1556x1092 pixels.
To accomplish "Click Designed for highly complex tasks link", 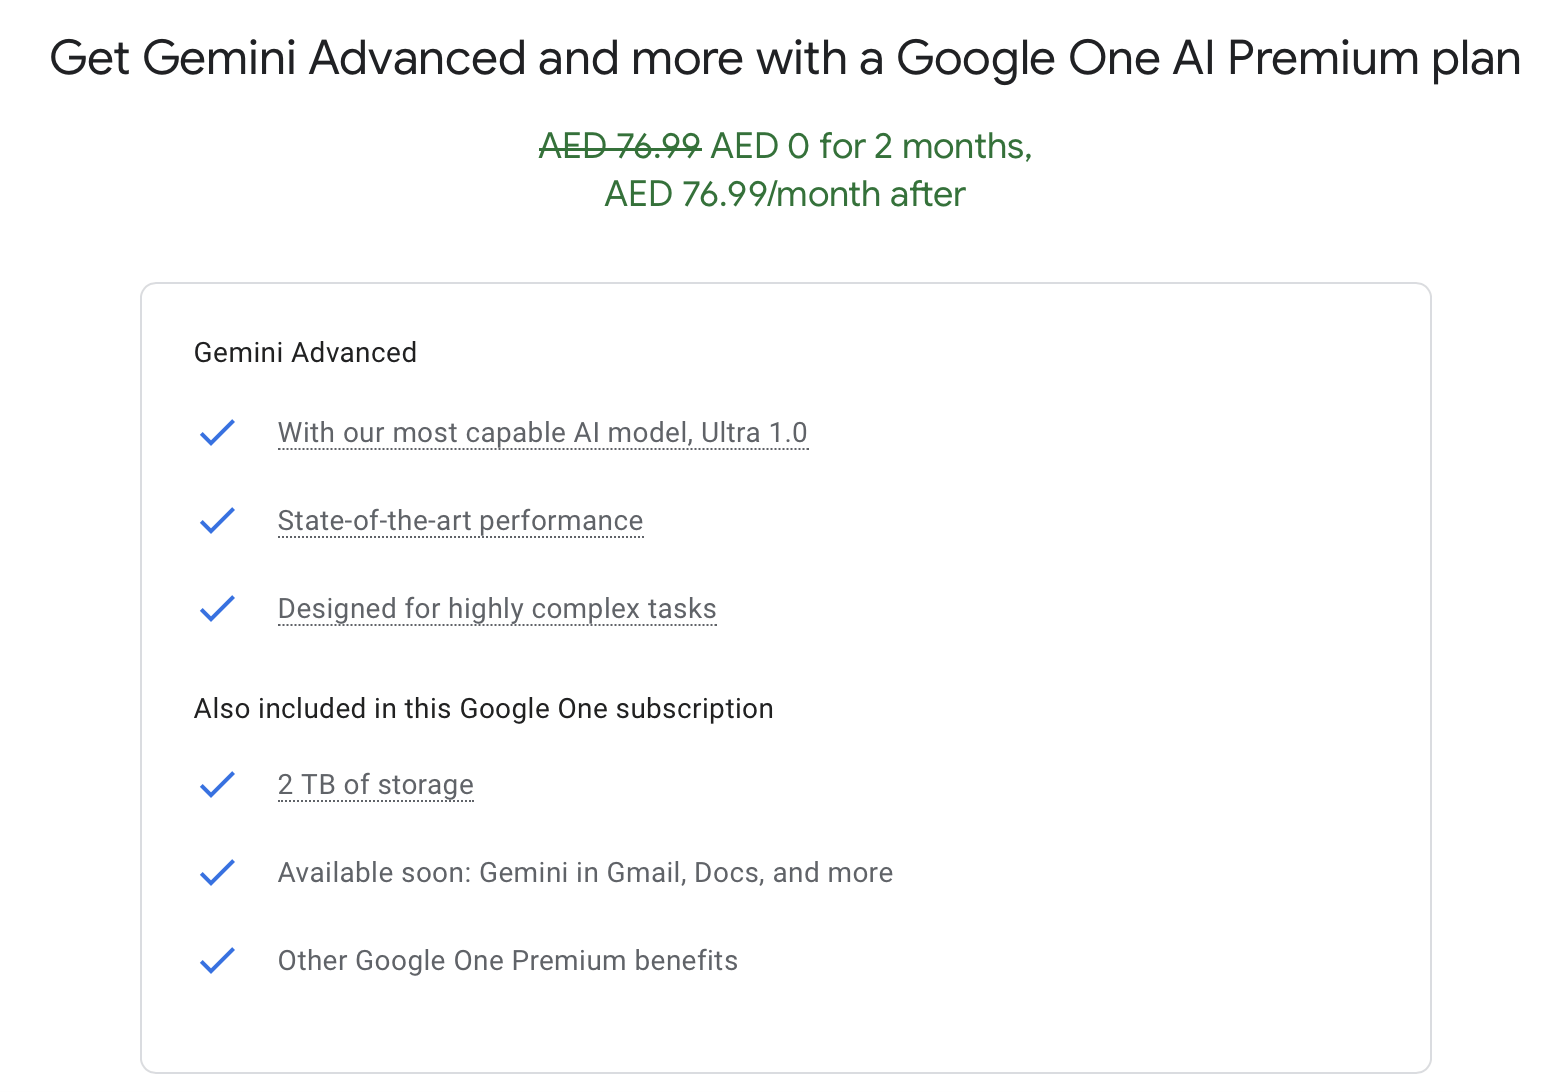I will pos(497,609).
